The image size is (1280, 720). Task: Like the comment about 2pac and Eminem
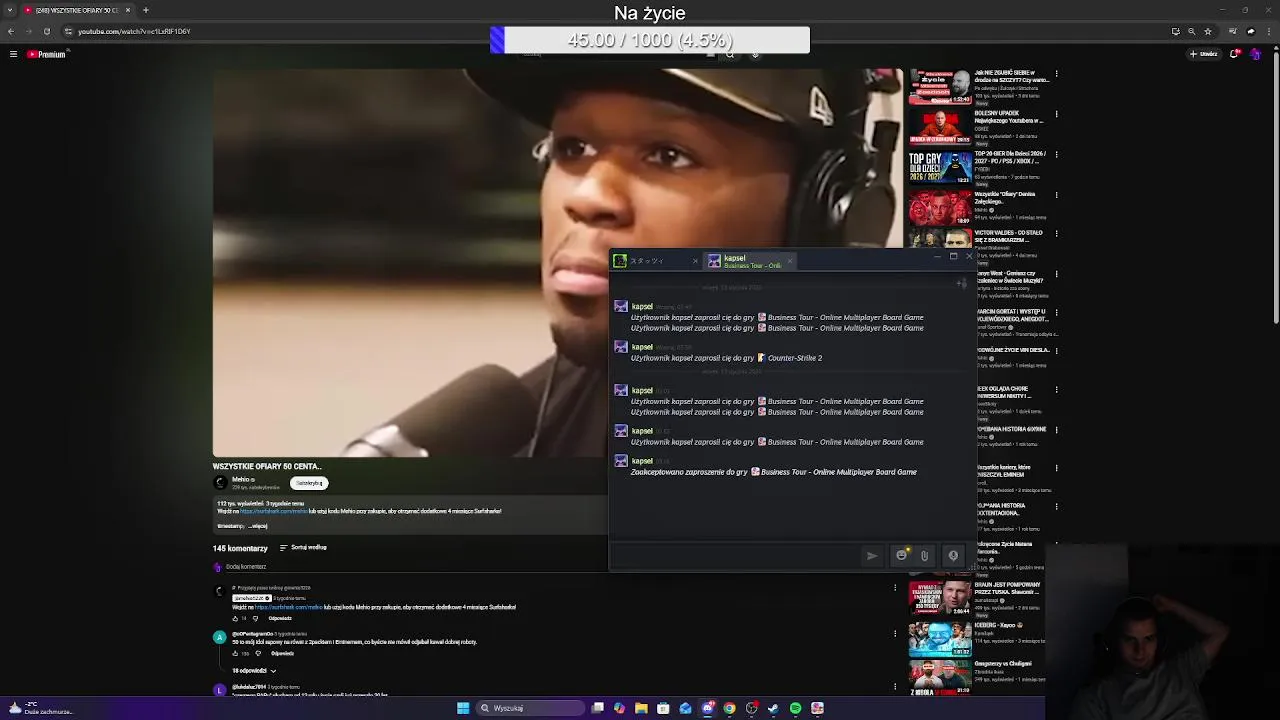click(236, 653)
